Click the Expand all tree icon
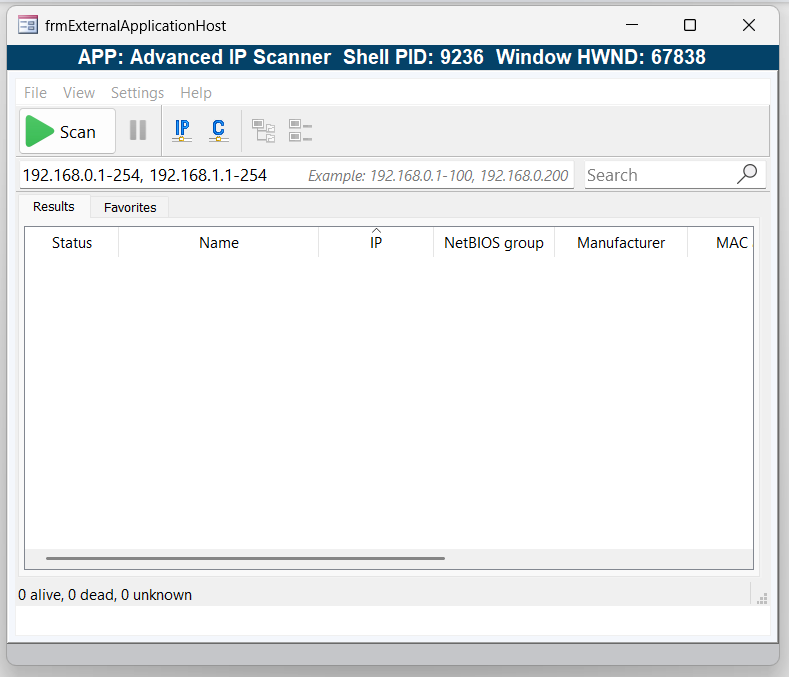This screenshot has height=677, width=789. [x=264, y=131]
